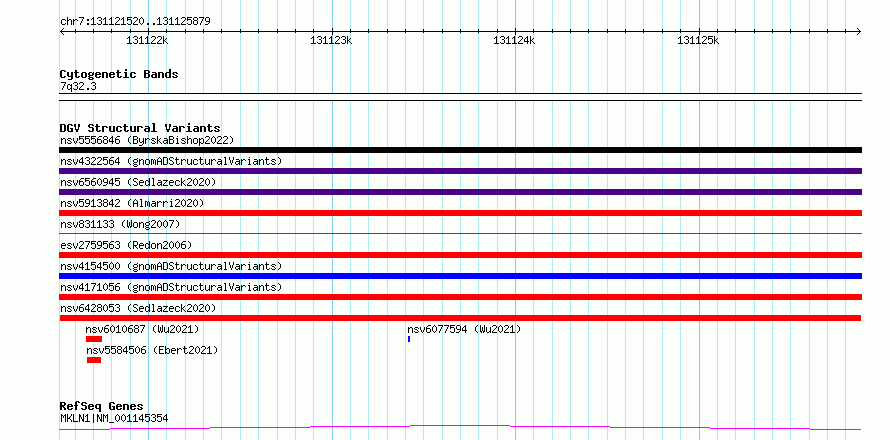Select the purple nsv6560945 variant bar

[460, 192]
